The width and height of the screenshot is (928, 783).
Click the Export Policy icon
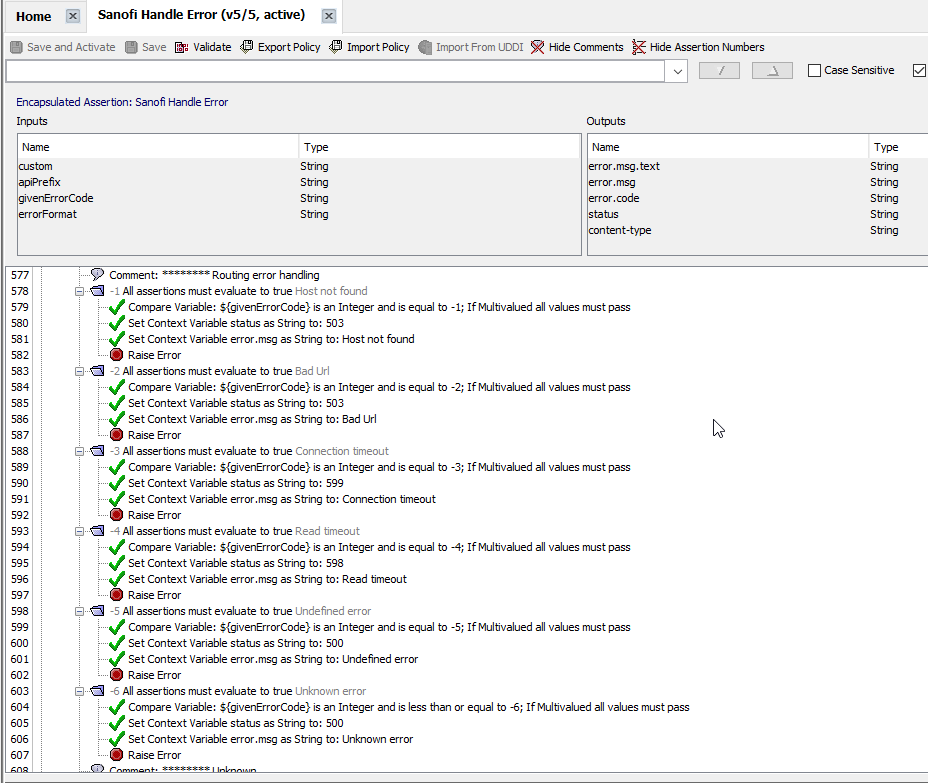pos(246,47)
